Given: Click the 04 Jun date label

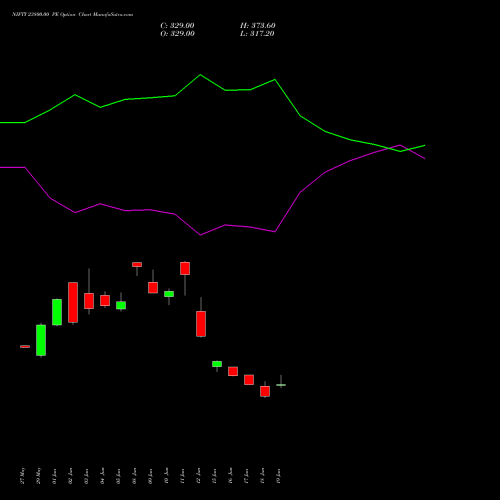Looking at the screenshot, I should tap(103, 476).
